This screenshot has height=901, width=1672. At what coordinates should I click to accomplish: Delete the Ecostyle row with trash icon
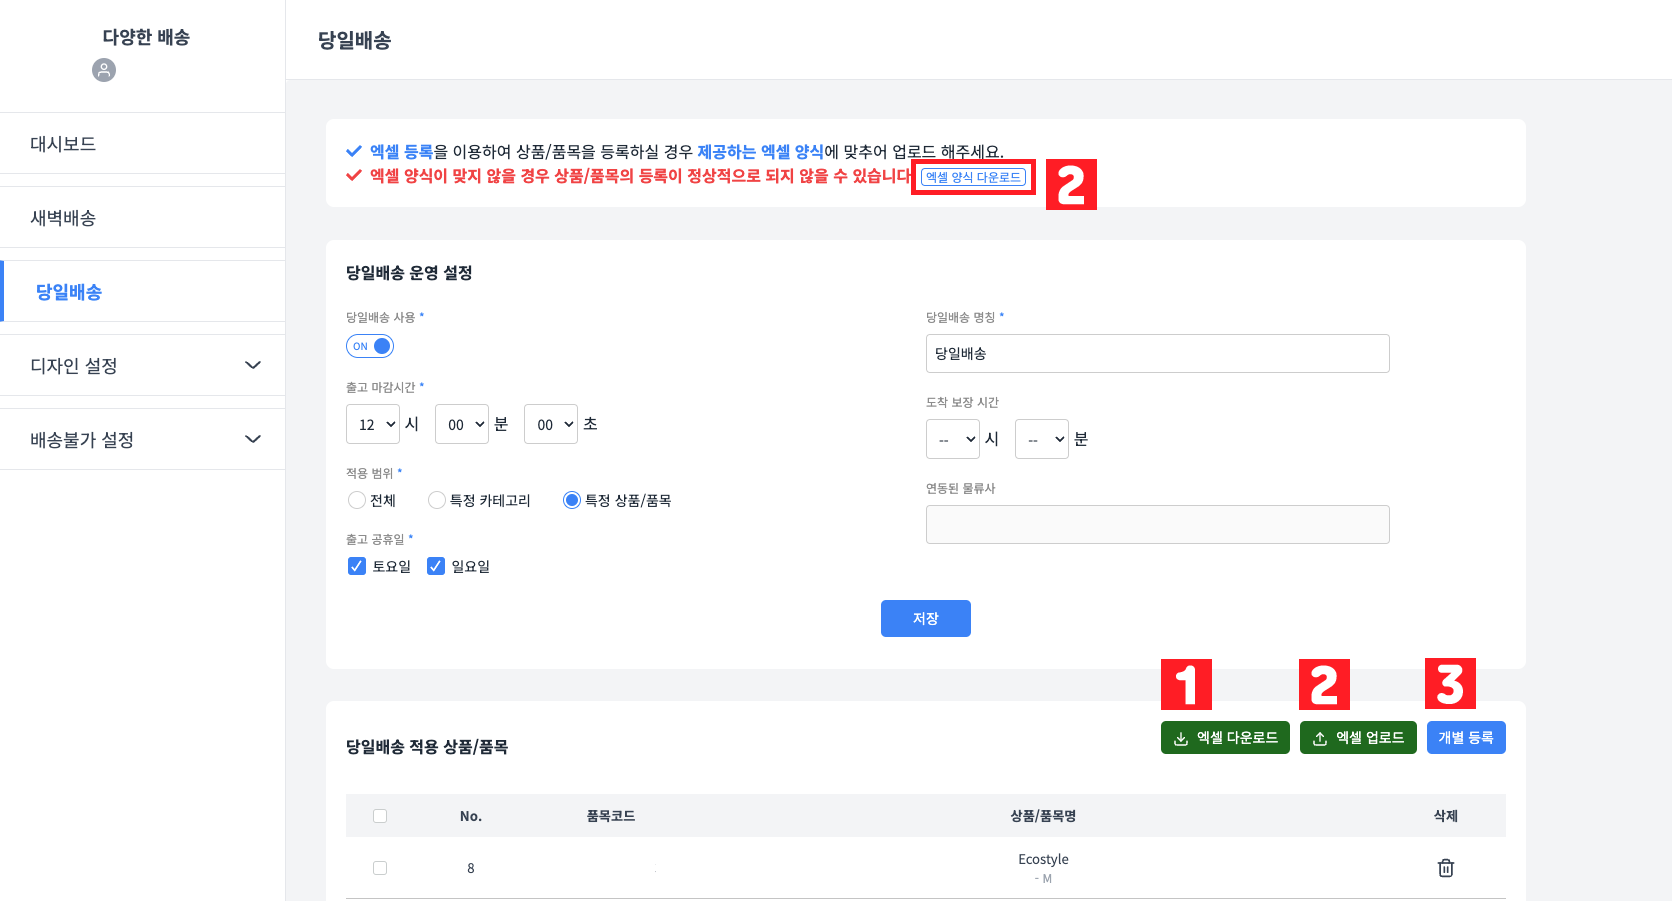(1445, 868)
